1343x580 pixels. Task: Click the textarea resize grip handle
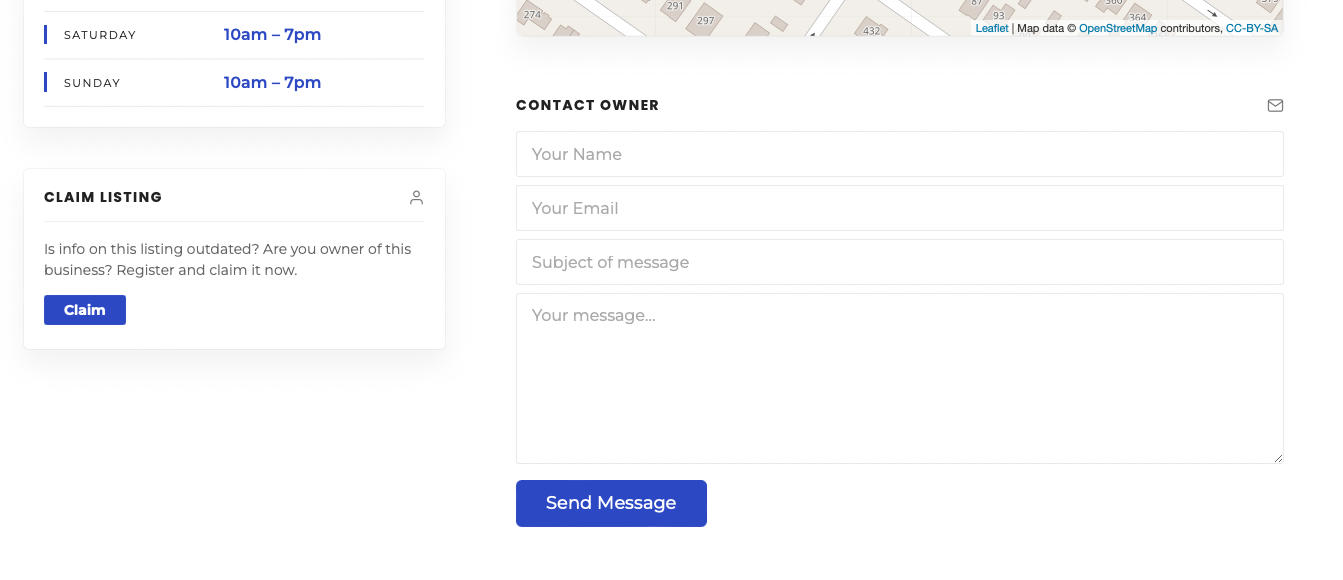pos(1277,457)
